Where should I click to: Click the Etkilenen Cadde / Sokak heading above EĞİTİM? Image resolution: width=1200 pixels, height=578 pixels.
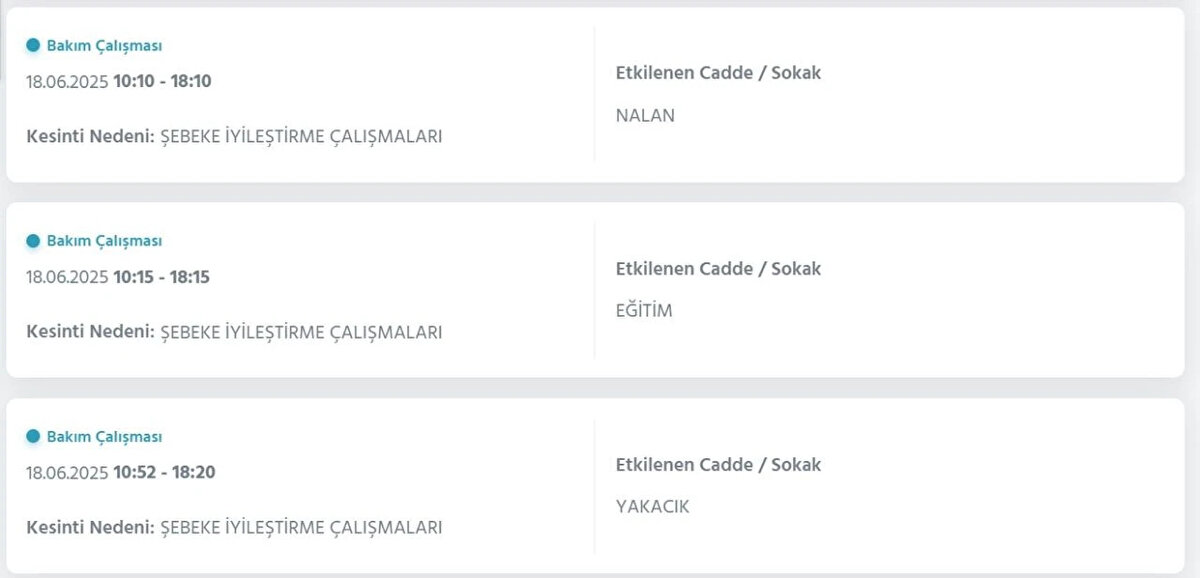click(x=718, y=269)
